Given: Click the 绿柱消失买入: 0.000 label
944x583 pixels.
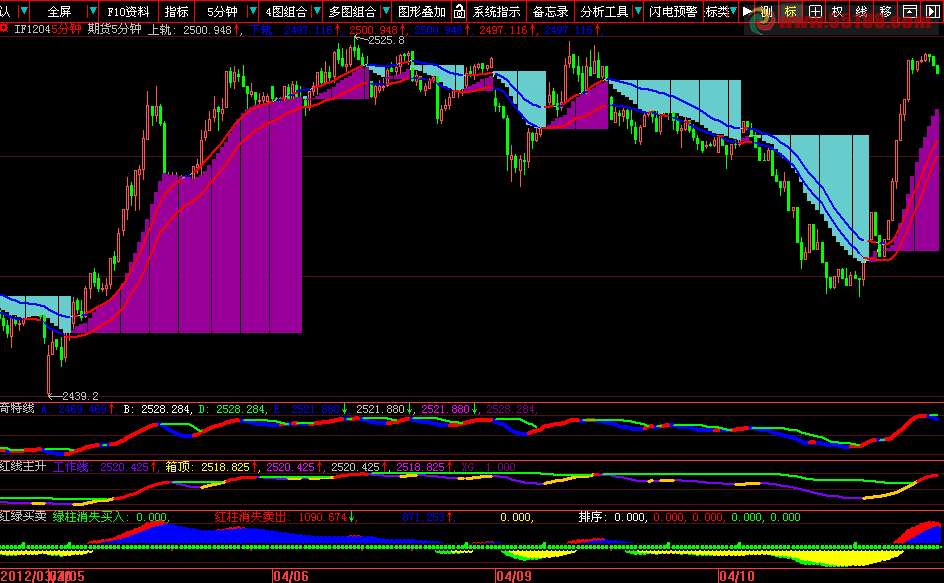Looking at the screenshot, I should pyautogui.click(x=110, y=517).
